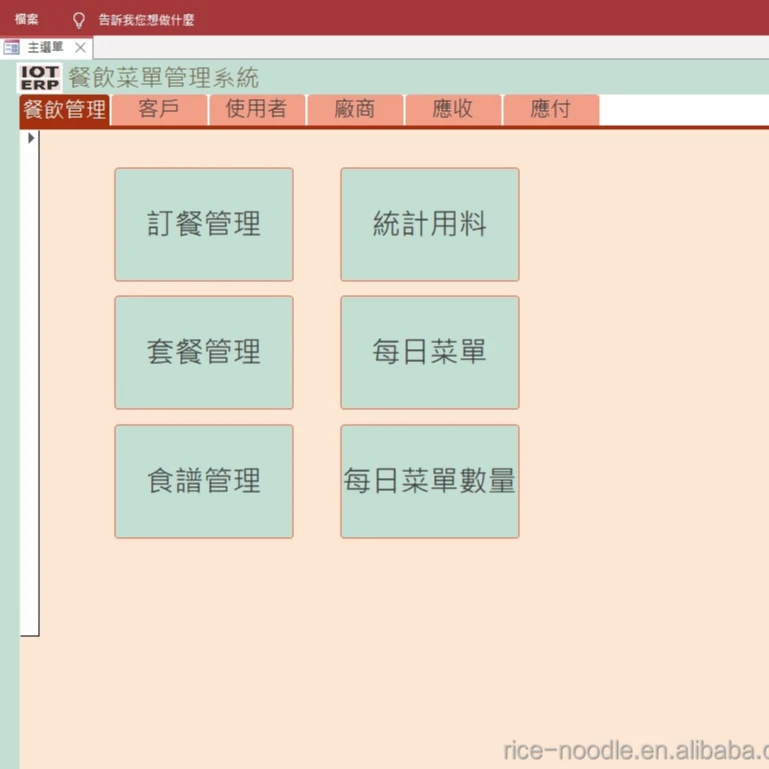The height and width of the screenshot is (769, 769).
Task: Open the 每日菜單數量 button
Action: (x=430, y=482)
